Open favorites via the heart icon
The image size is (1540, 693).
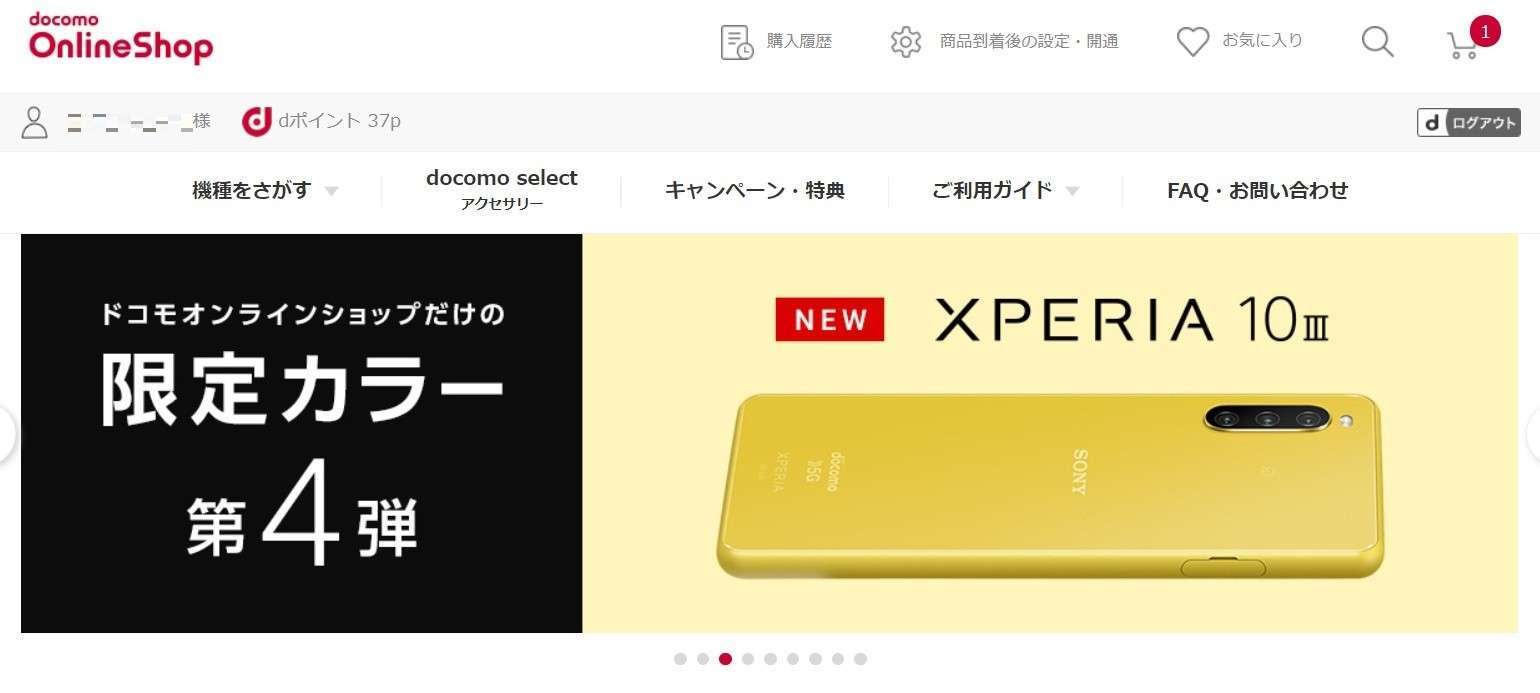pyautogui.click(x=1193, y=42)
